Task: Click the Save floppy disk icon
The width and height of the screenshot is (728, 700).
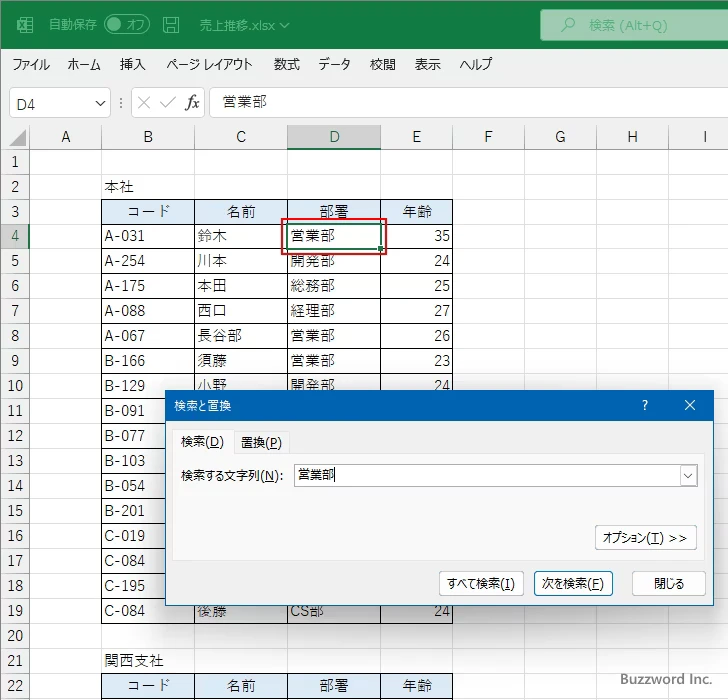Action: click(x=171, y=24)
